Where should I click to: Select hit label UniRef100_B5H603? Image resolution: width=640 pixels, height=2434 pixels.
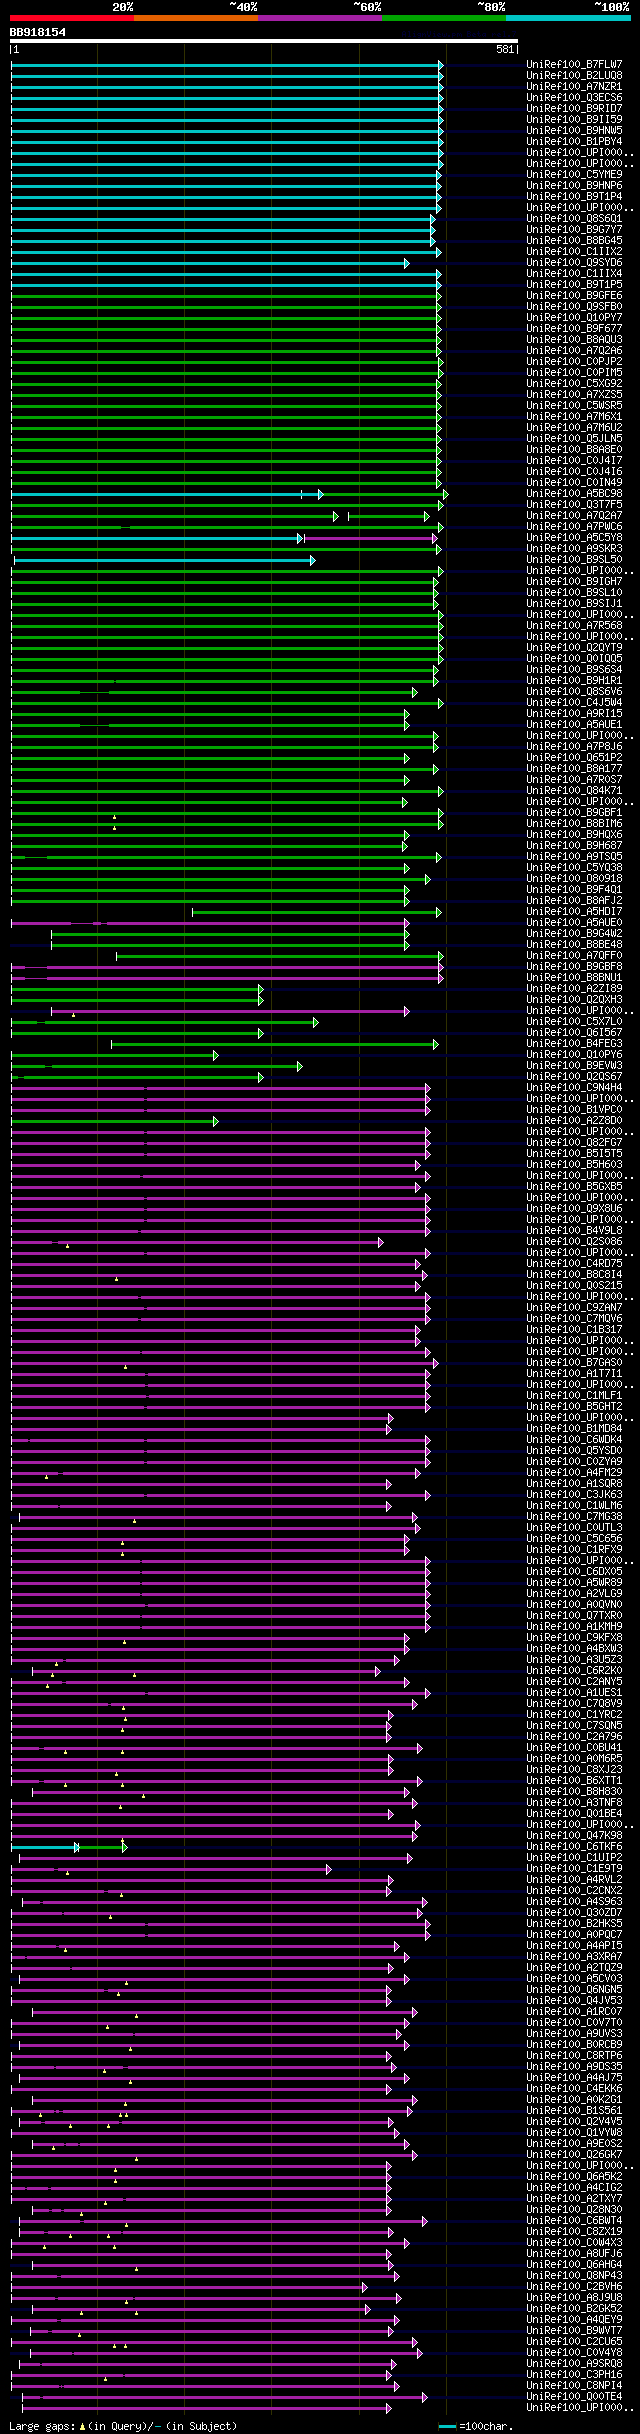[574, 1164]
